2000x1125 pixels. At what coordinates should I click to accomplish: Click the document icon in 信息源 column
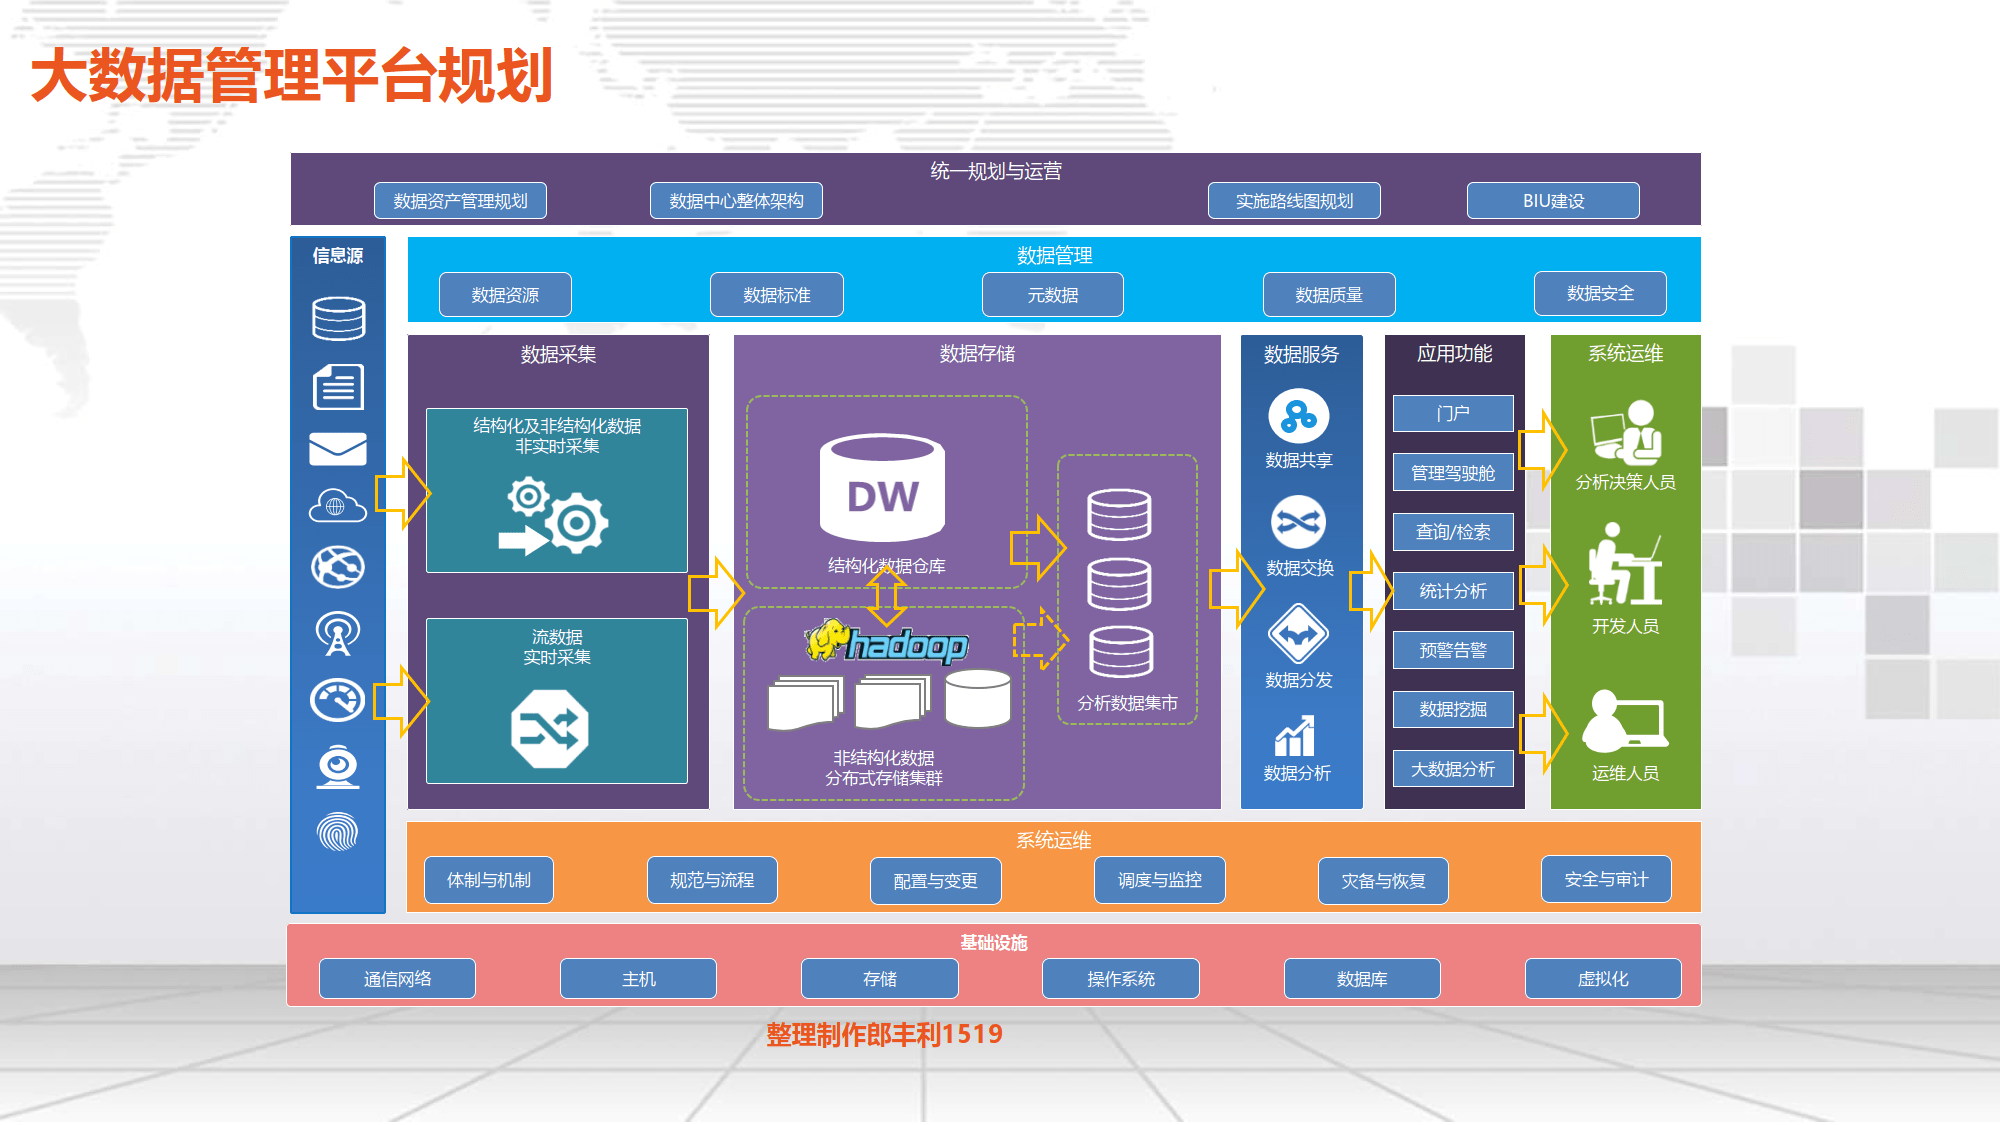click(338, 387)
